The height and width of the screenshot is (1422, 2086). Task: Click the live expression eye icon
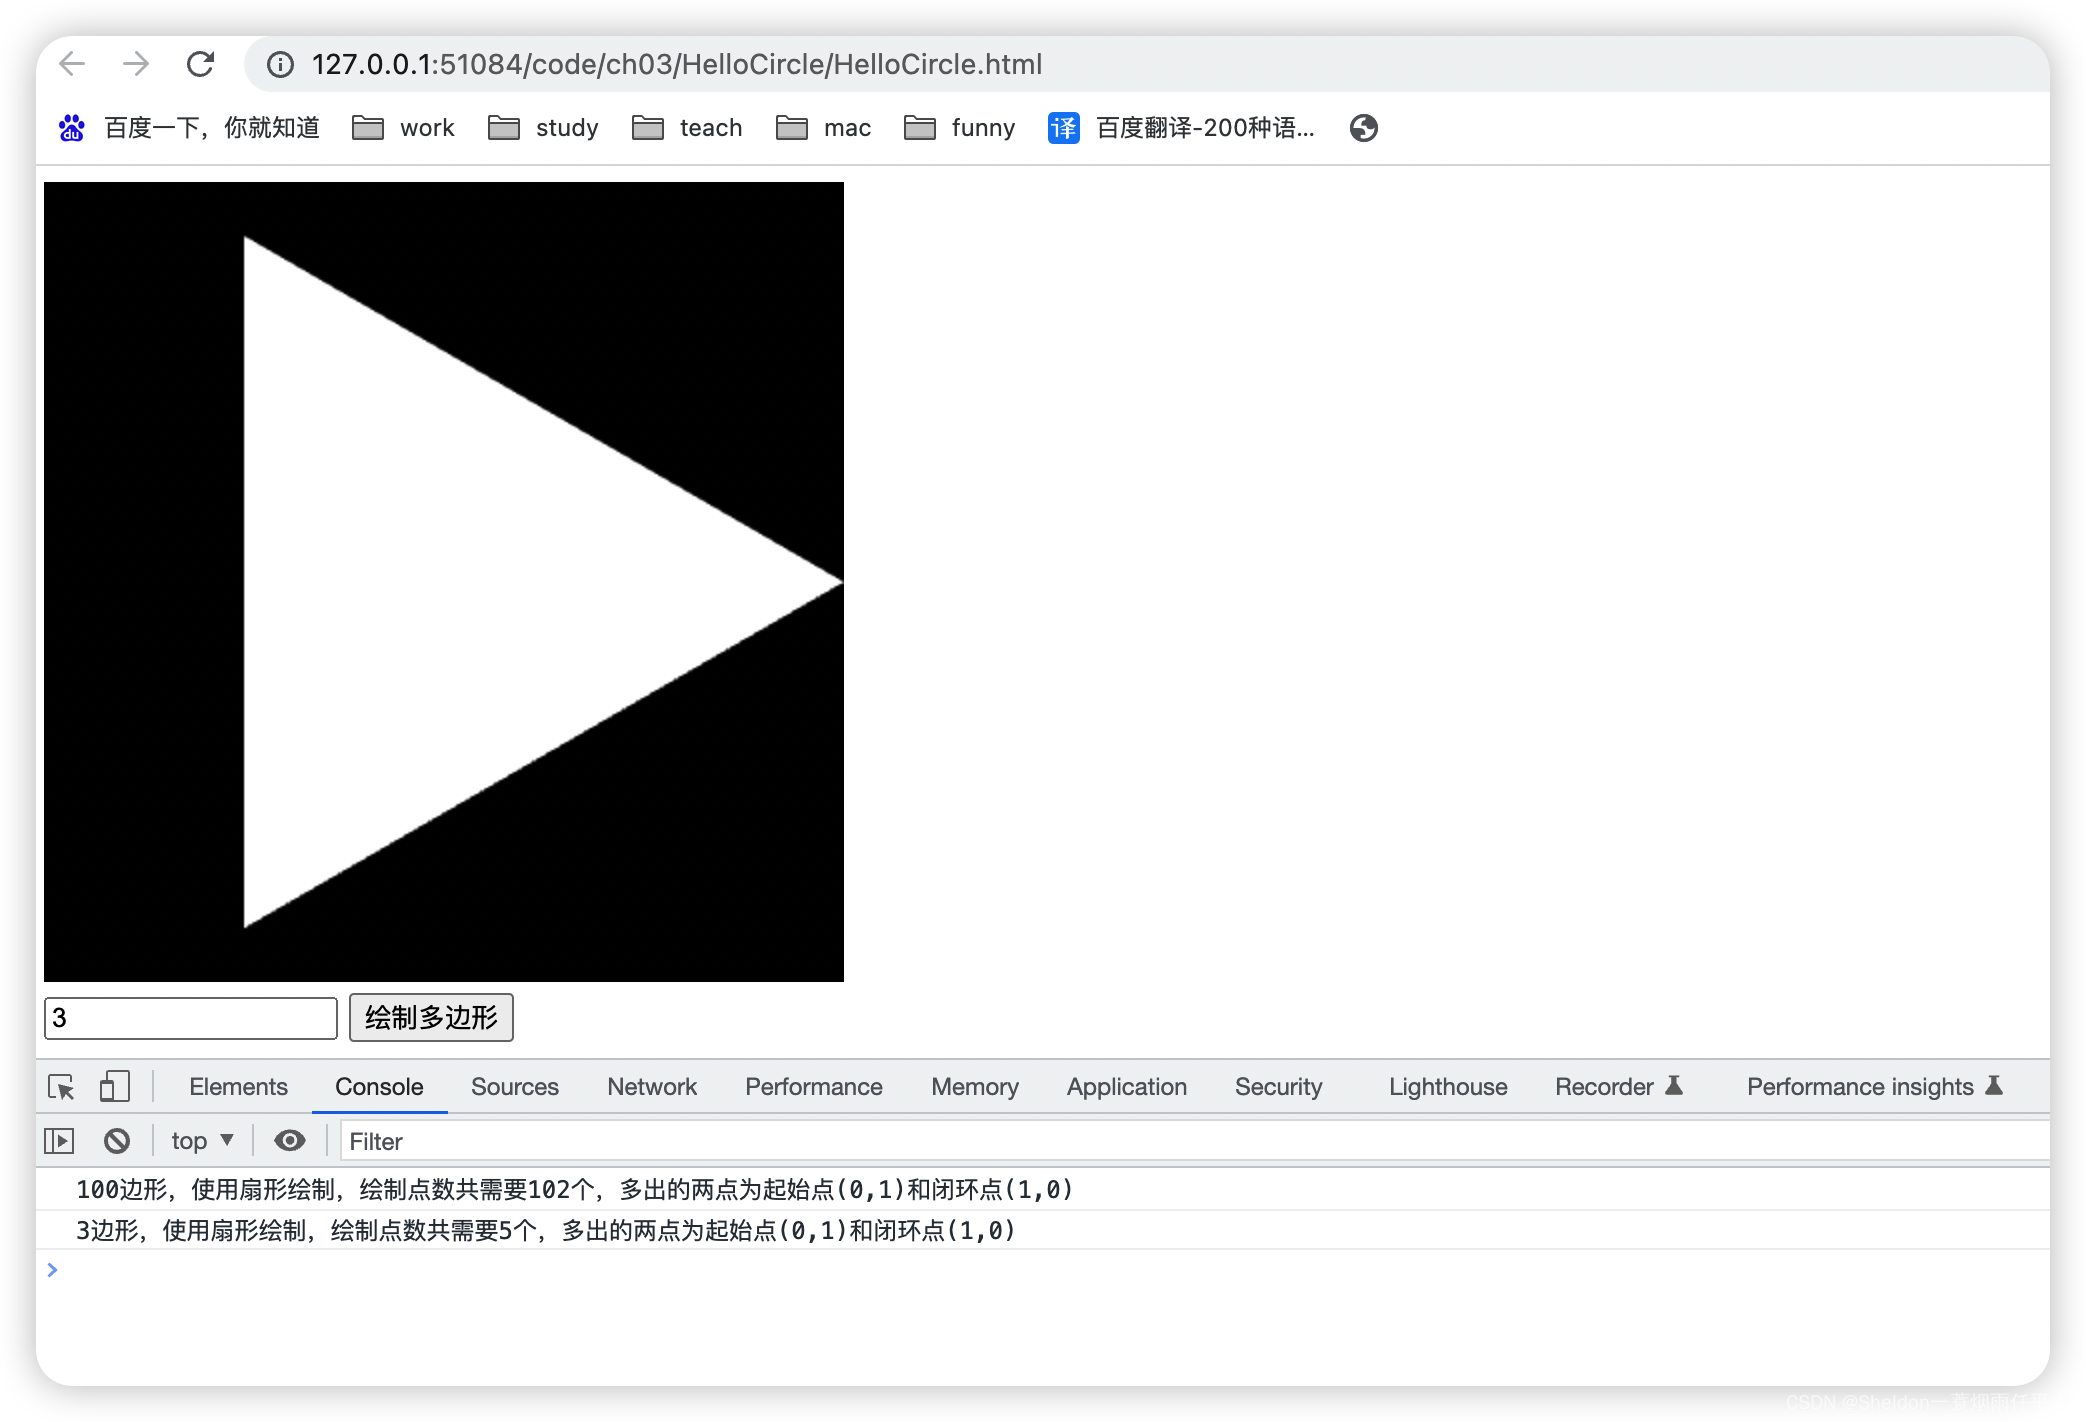[289, 1141]
